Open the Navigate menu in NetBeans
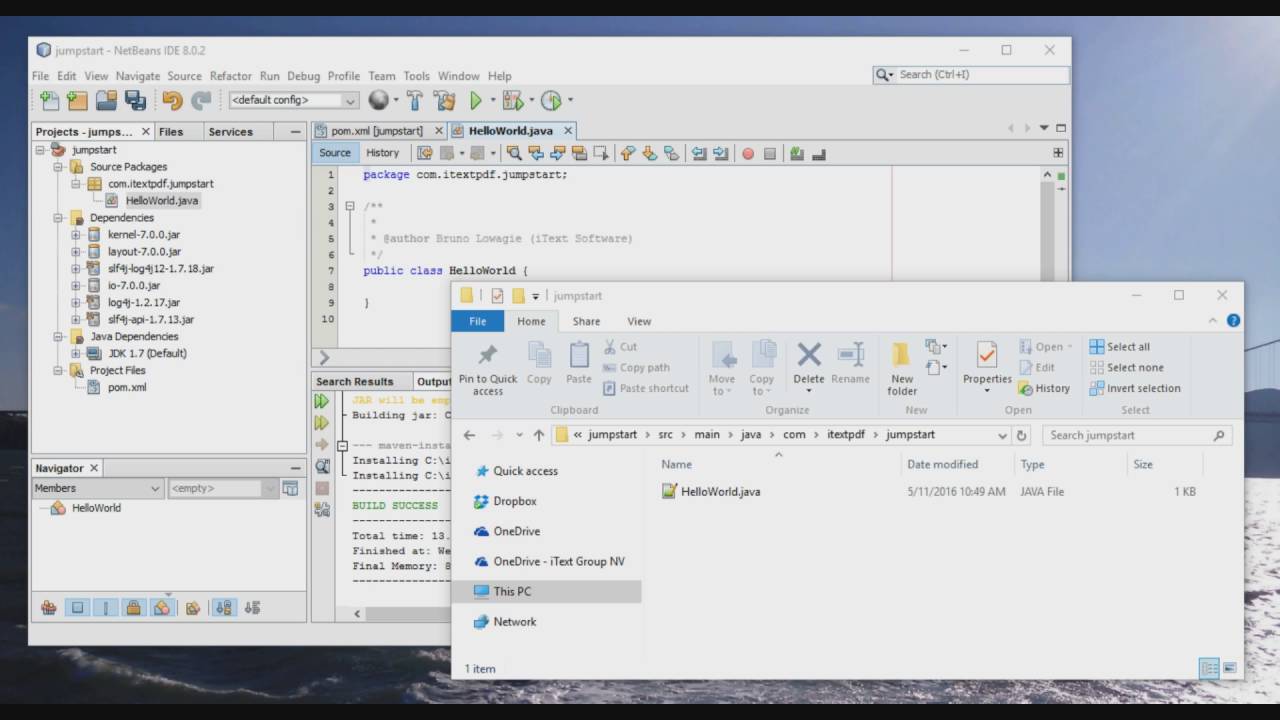The width and height of the screenshot is (1280, 720). pos(137,76)
